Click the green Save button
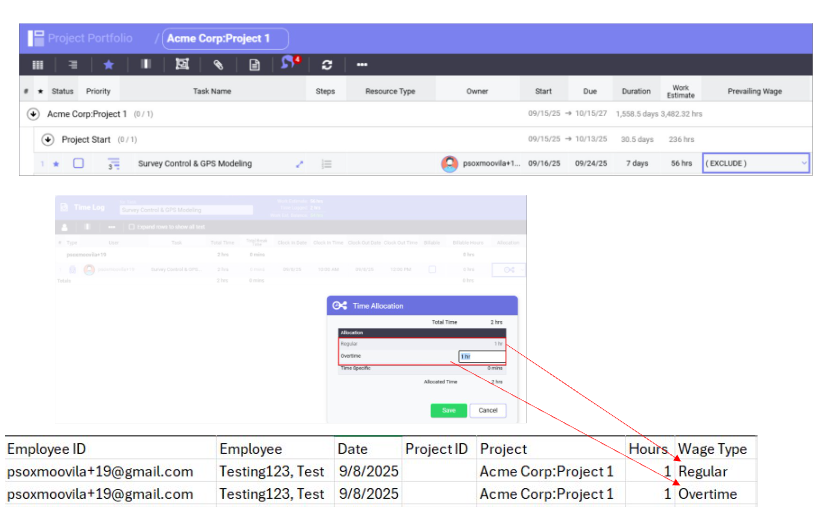 449,410
